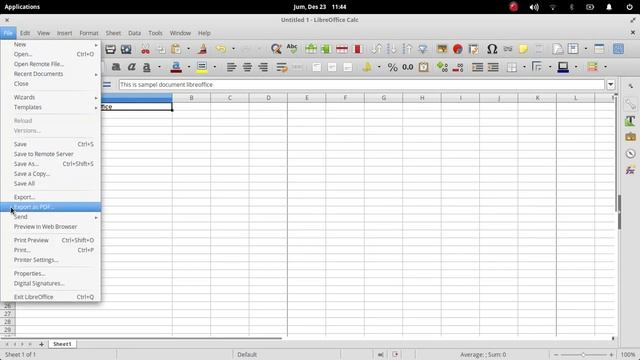Screen dimensions: 640x360
Task: Add a new sheet with plus button
Action: [41, 344]
